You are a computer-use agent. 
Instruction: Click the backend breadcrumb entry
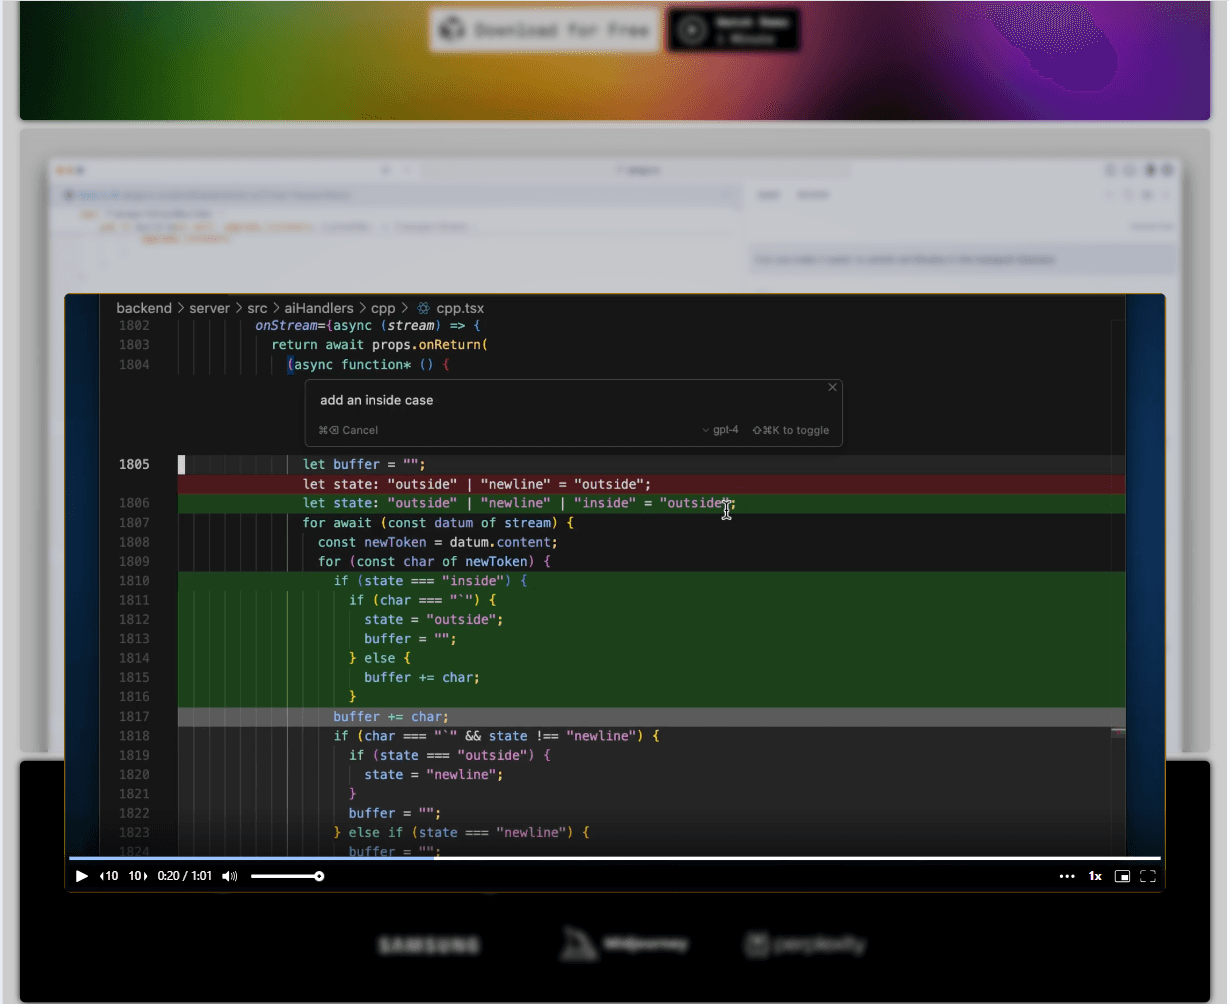click(x=144, y=308)
